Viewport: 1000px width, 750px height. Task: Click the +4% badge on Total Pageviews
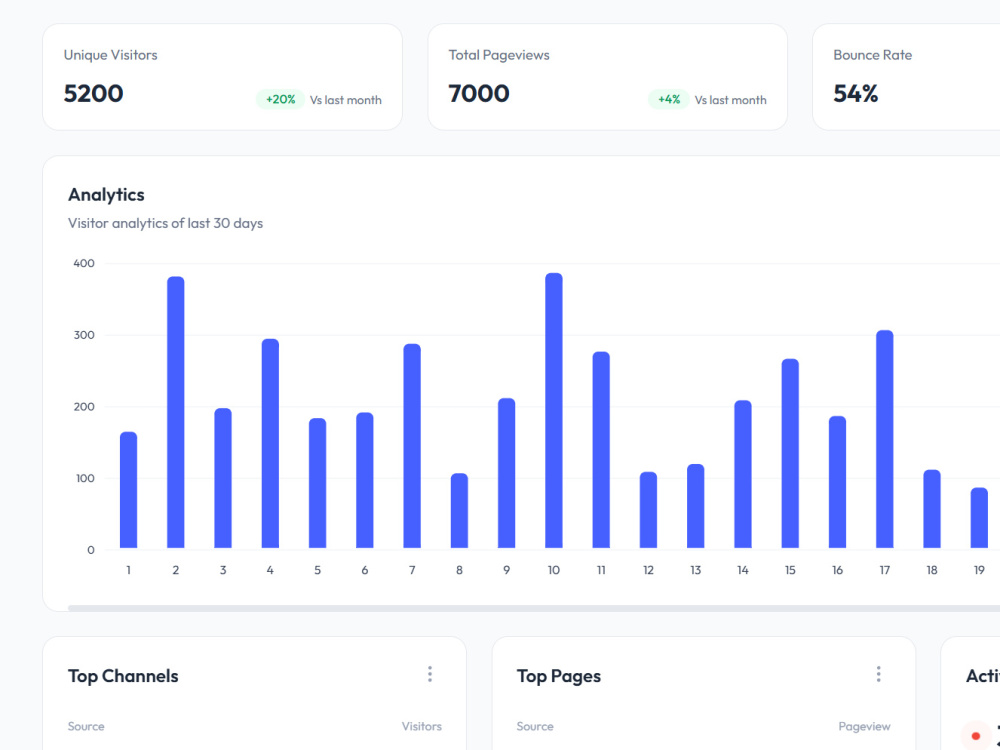pos(669,99)
